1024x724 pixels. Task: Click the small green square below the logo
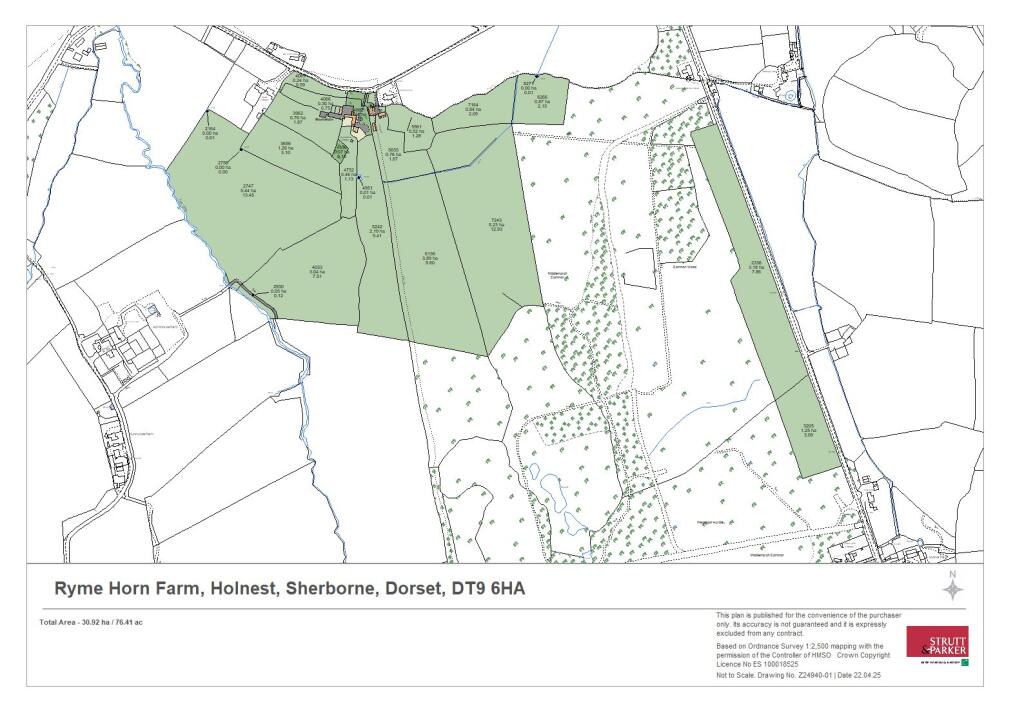pos(964,662)
